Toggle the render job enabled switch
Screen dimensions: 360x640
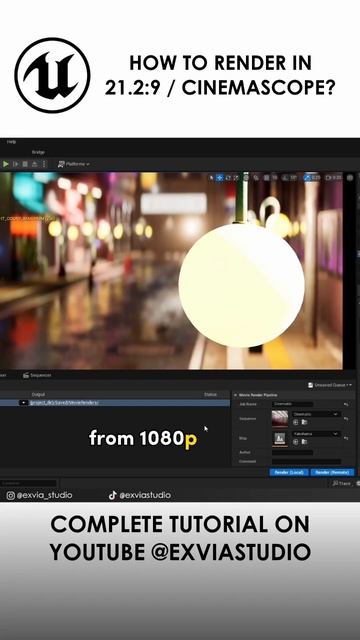(24, 403)
